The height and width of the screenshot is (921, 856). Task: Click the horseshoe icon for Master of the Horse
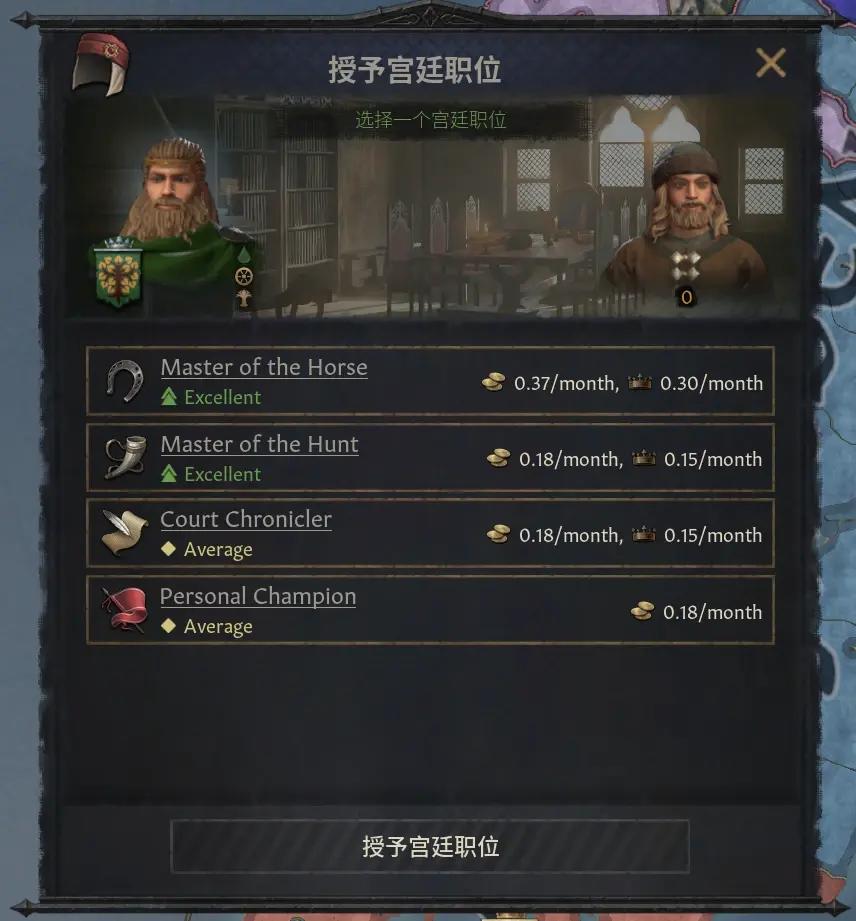tap(125, 381)
